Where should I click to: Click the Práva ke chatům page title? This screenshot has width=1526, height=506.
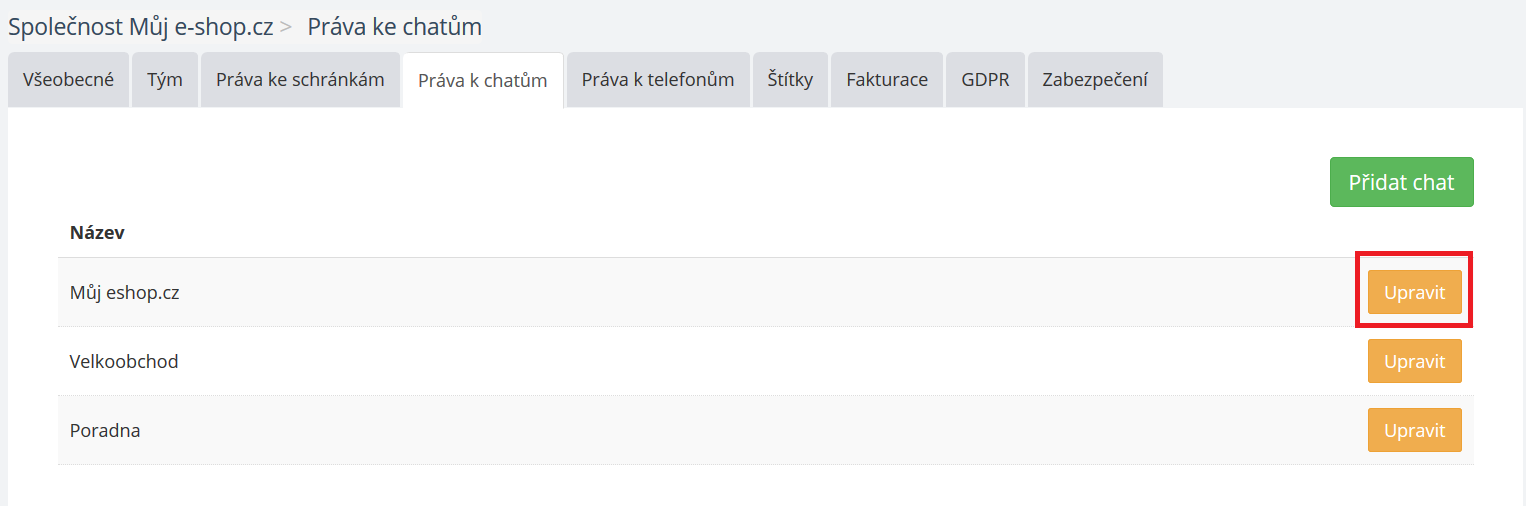(x=394, y=27)
